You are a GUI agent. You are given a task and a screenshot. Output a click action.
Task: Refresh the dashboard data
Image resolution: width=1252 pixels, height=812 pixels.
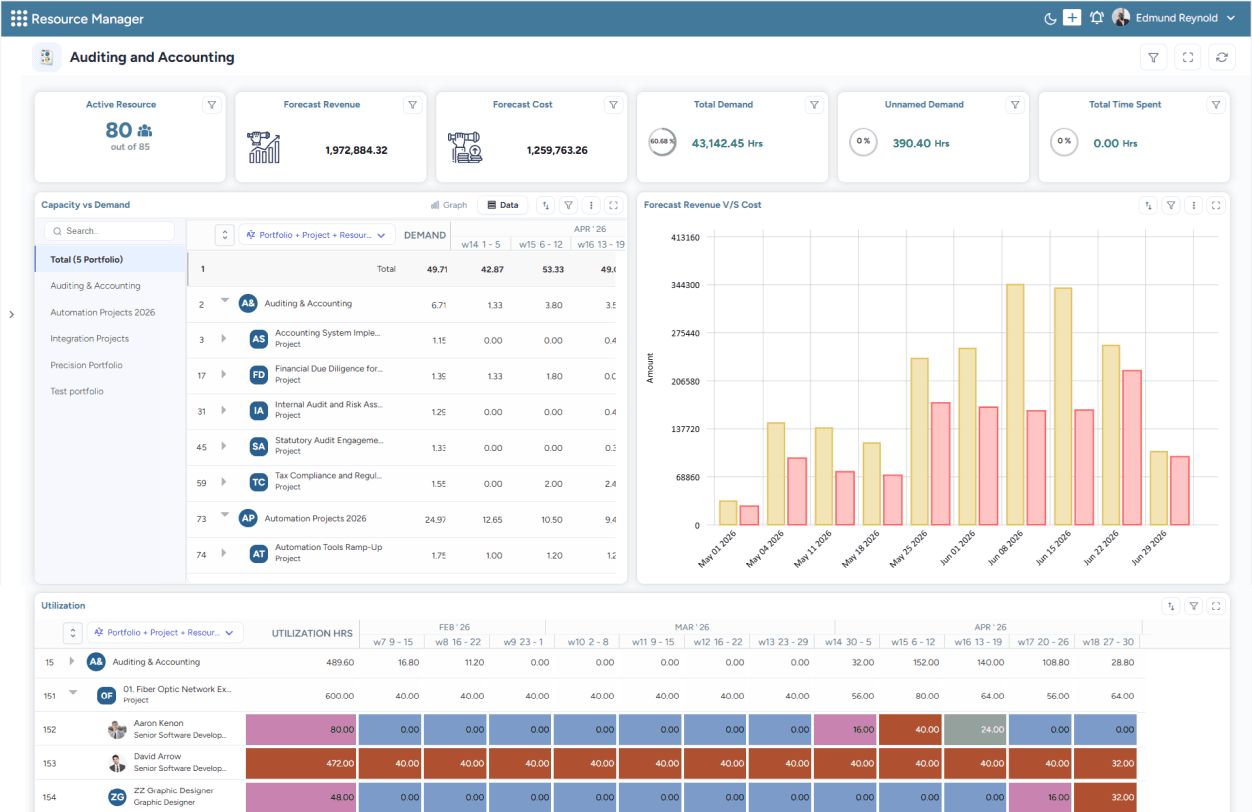pyautogui.click(x=1222, y=58)
